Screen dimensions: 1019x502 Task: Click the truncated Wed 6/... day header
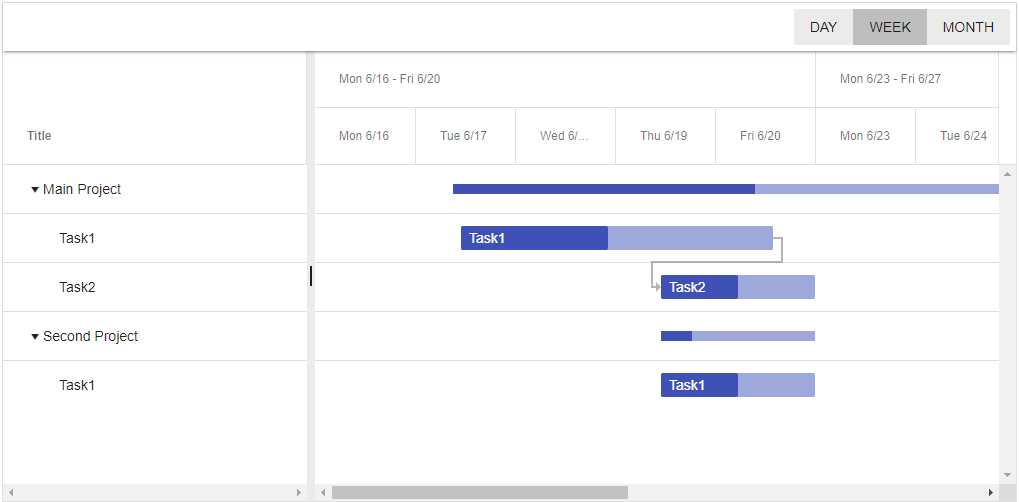(x=565, y=136)
